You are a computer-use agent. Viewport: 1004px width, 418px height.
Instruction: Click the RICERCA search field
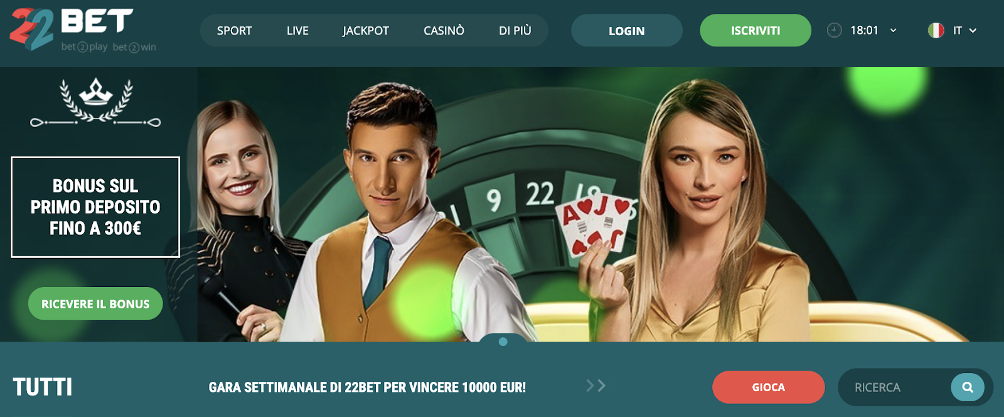pos(895,387)
